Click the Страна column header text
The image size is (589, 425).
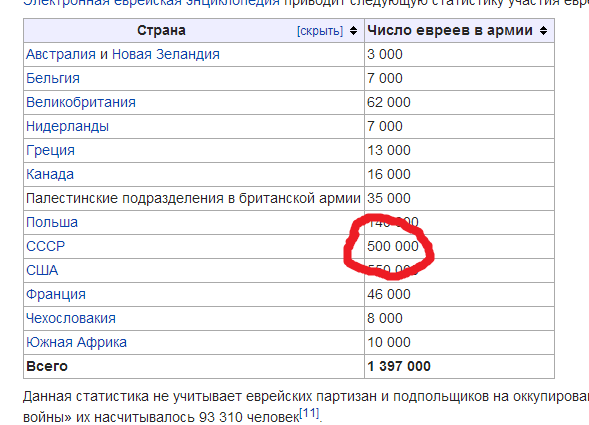pos(161,30)
